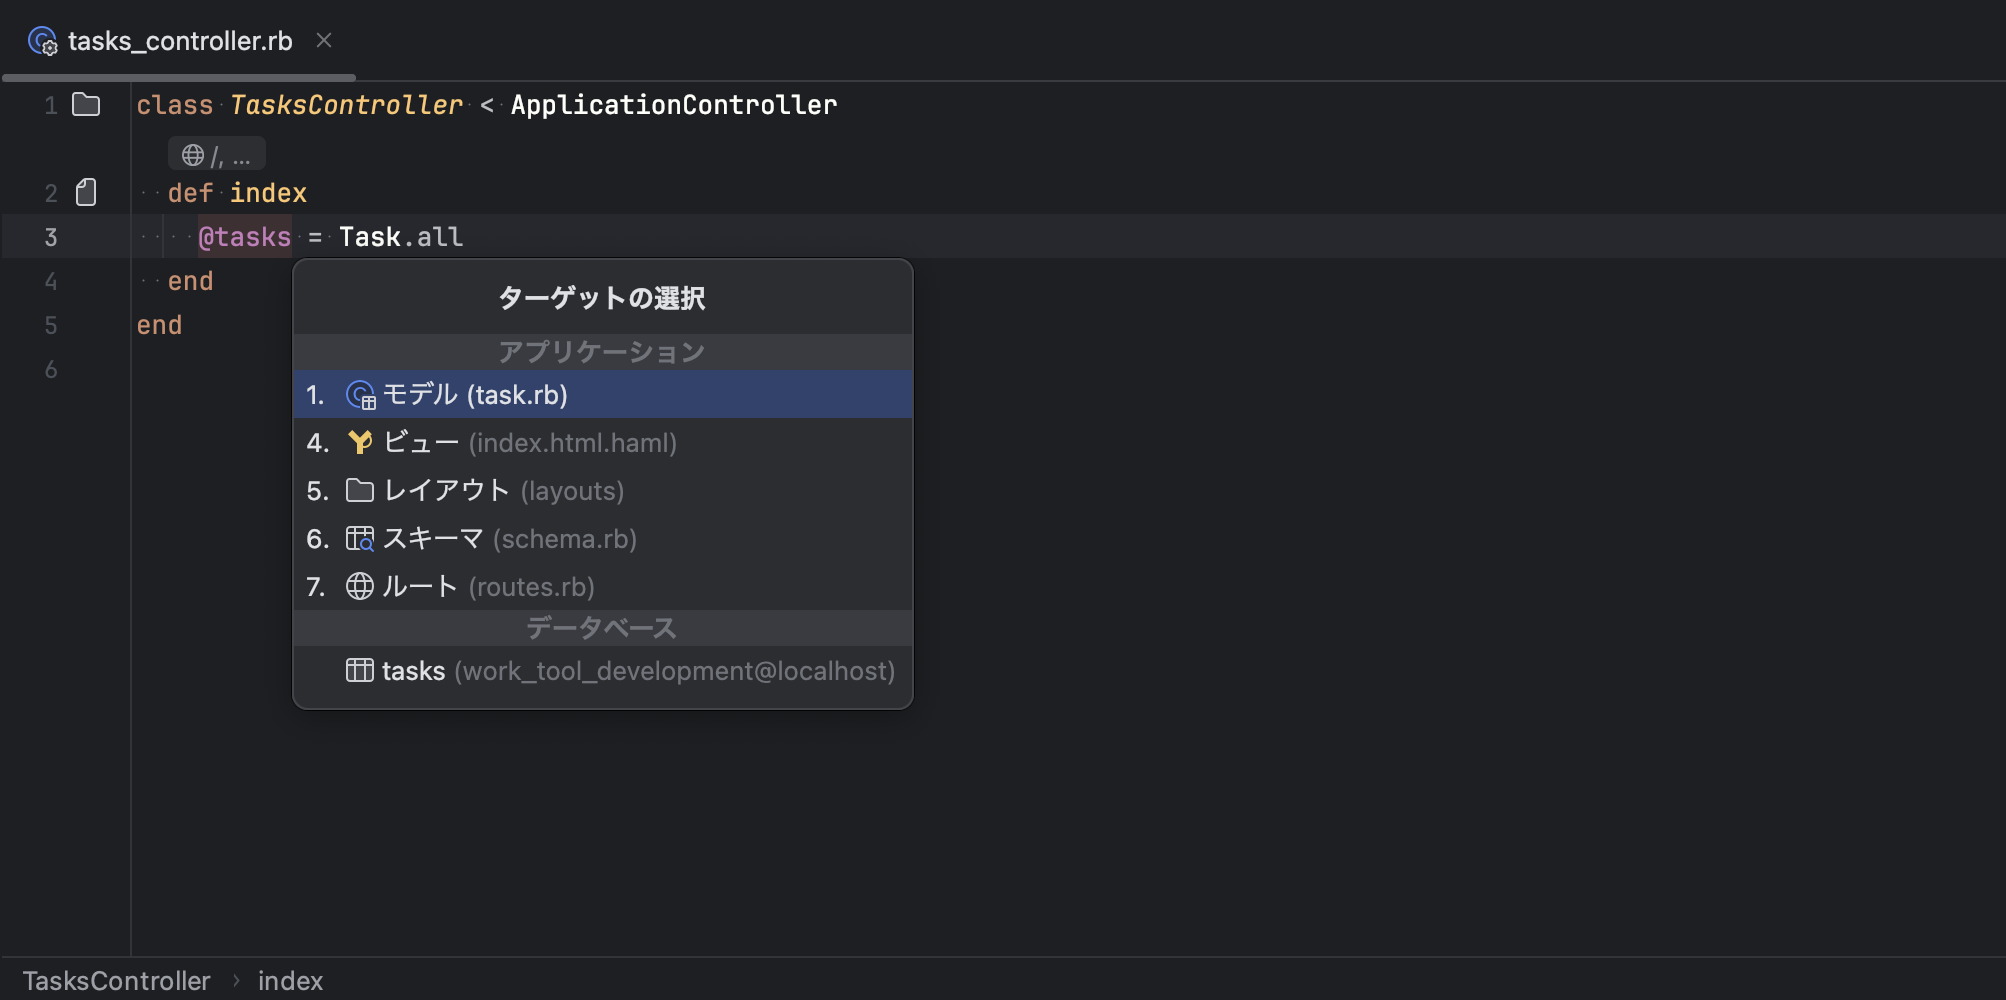Select the highlighted @tasks variable

[x=245, y=237]
